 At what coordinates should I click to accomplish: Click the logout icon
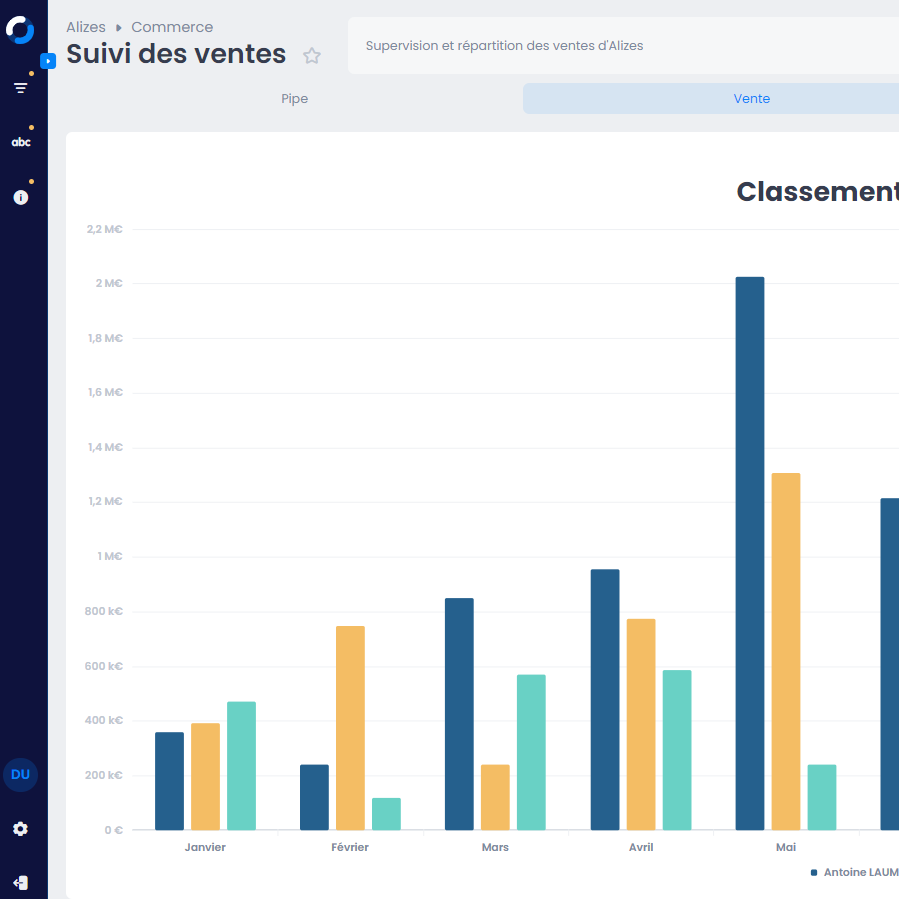coord(20,883)
